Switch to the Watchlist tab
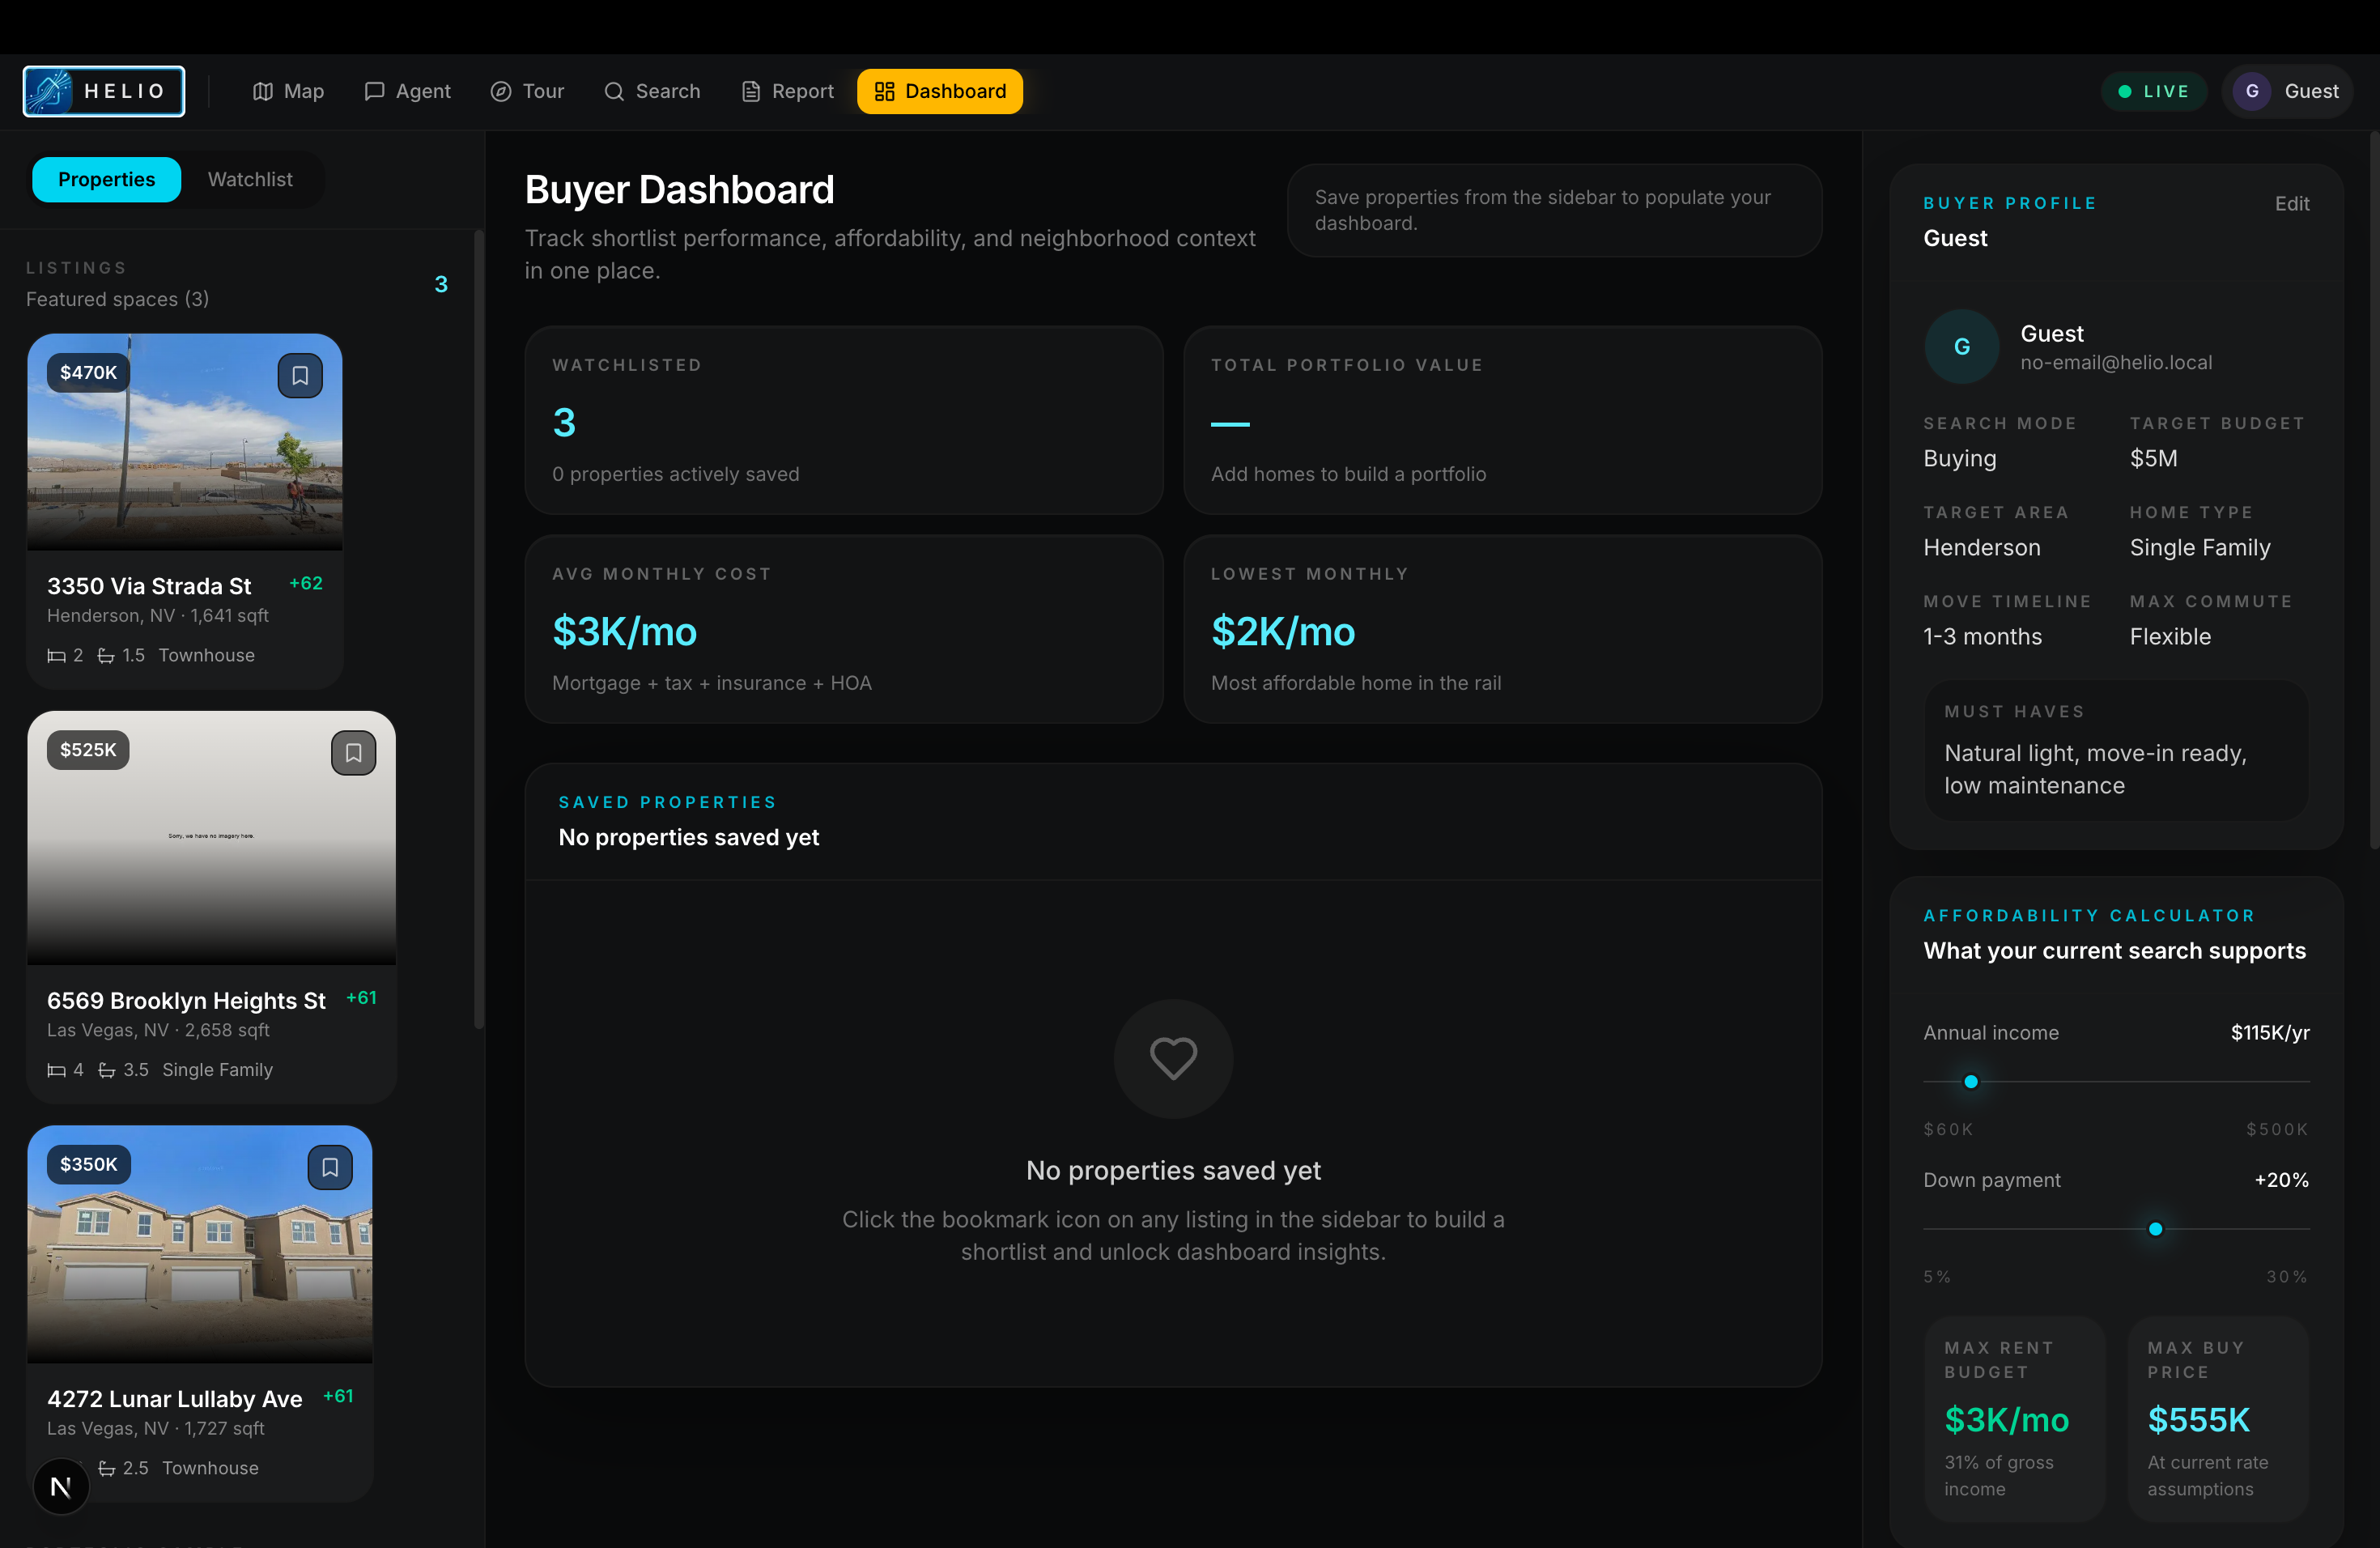Image resolution: width=2380 pixels, height=1548 pixels. point(250,179)
